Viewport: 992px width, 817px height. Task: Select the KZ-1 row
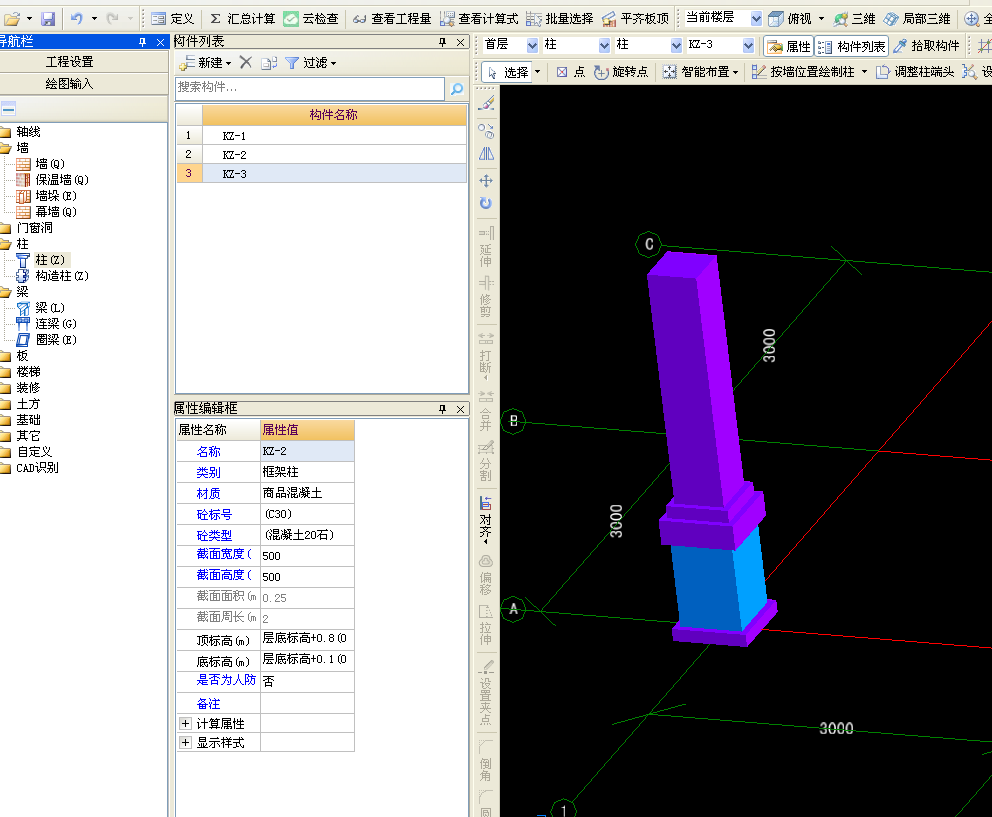coord(321,135)
